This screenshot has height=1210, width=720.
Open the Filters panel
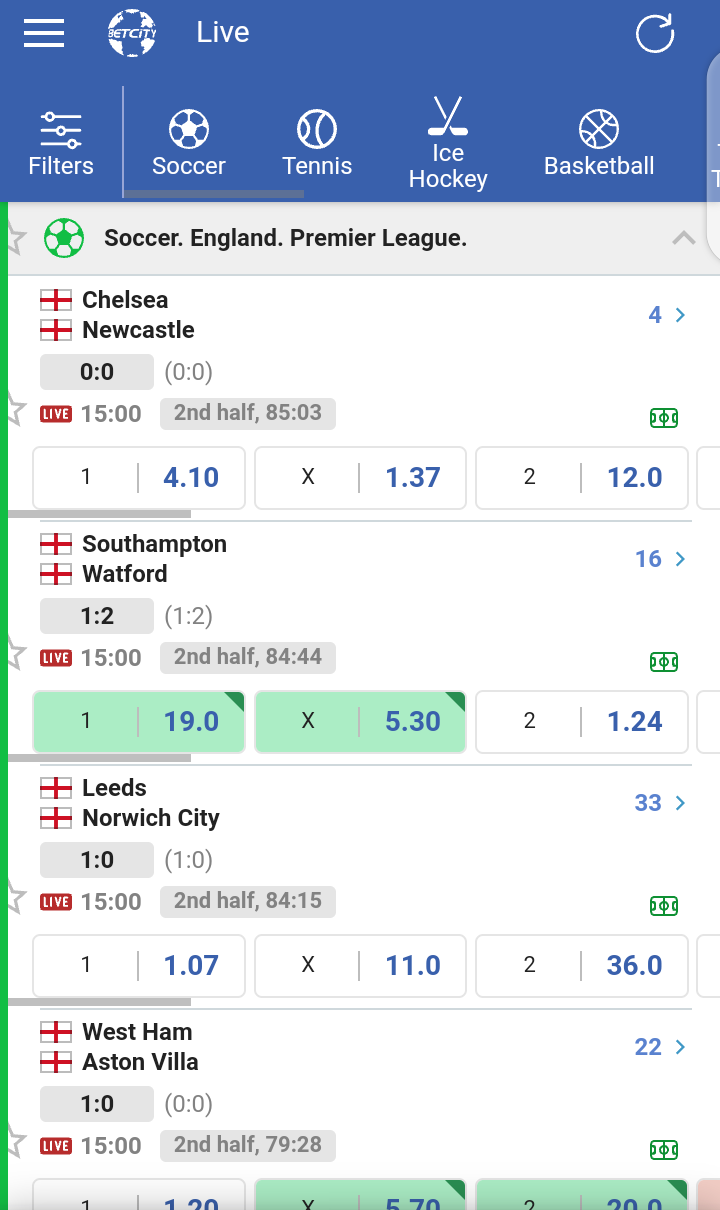click(x=61, y=144)
